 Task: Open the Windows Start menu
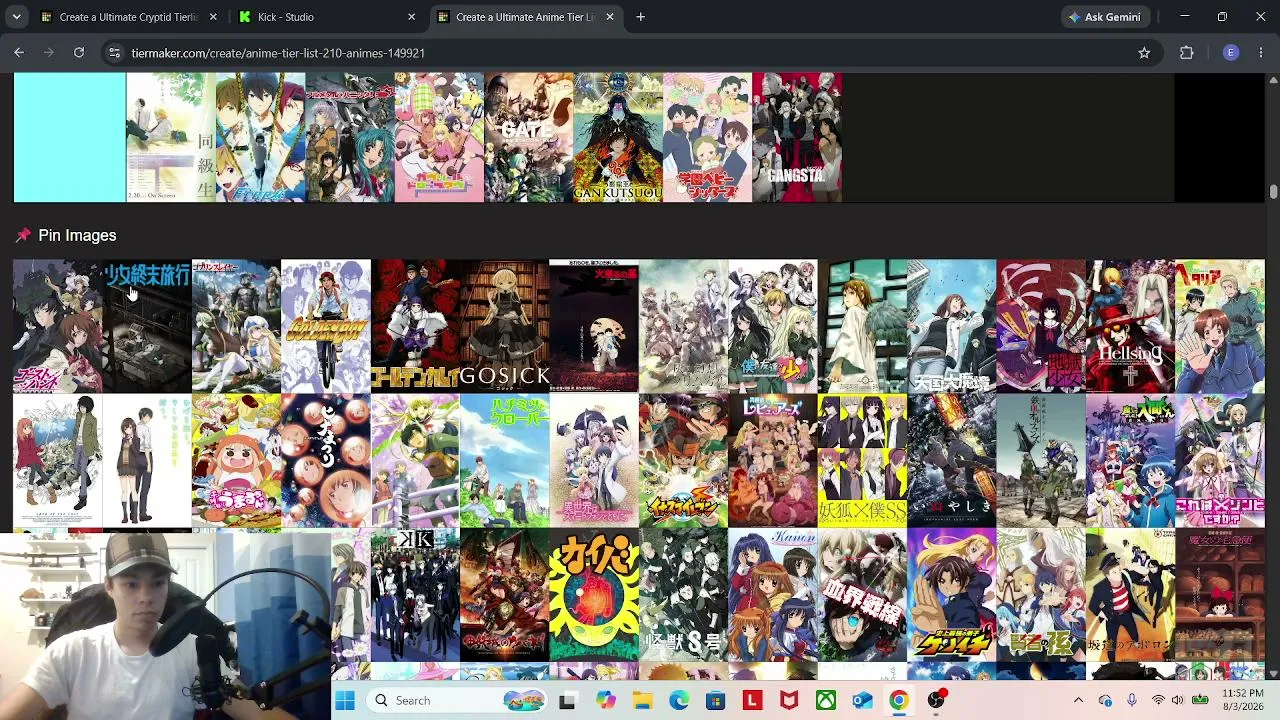[x=345, y=701]
